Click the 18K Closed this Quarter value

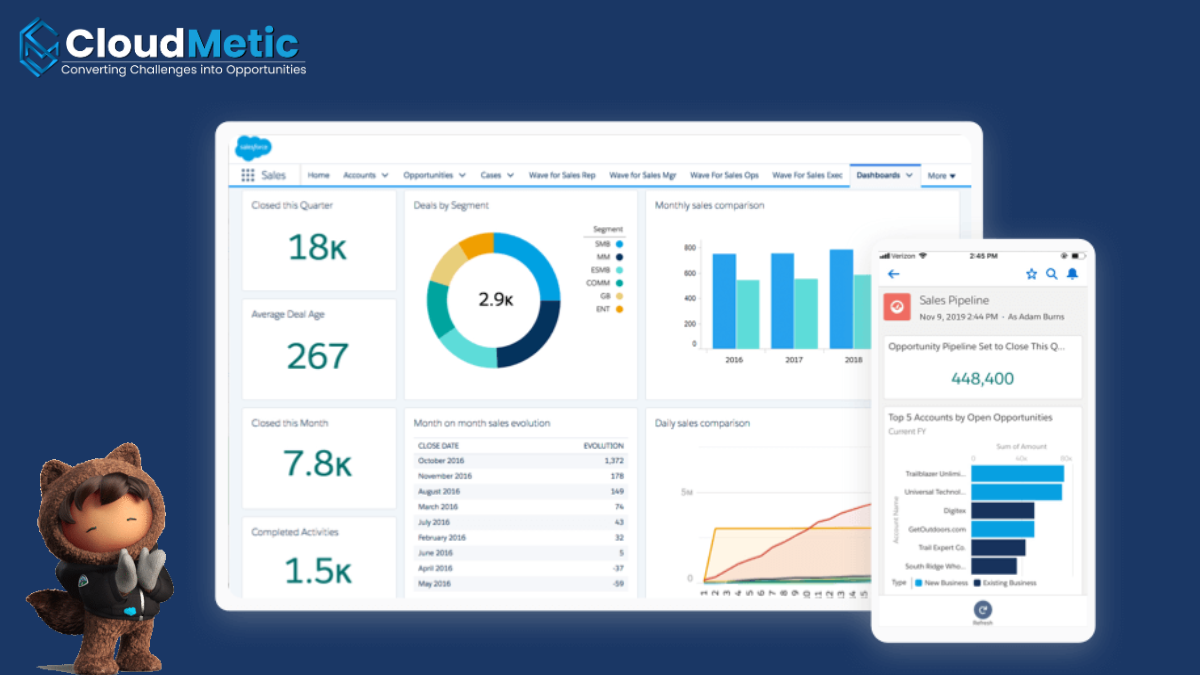tap(318, 246)
